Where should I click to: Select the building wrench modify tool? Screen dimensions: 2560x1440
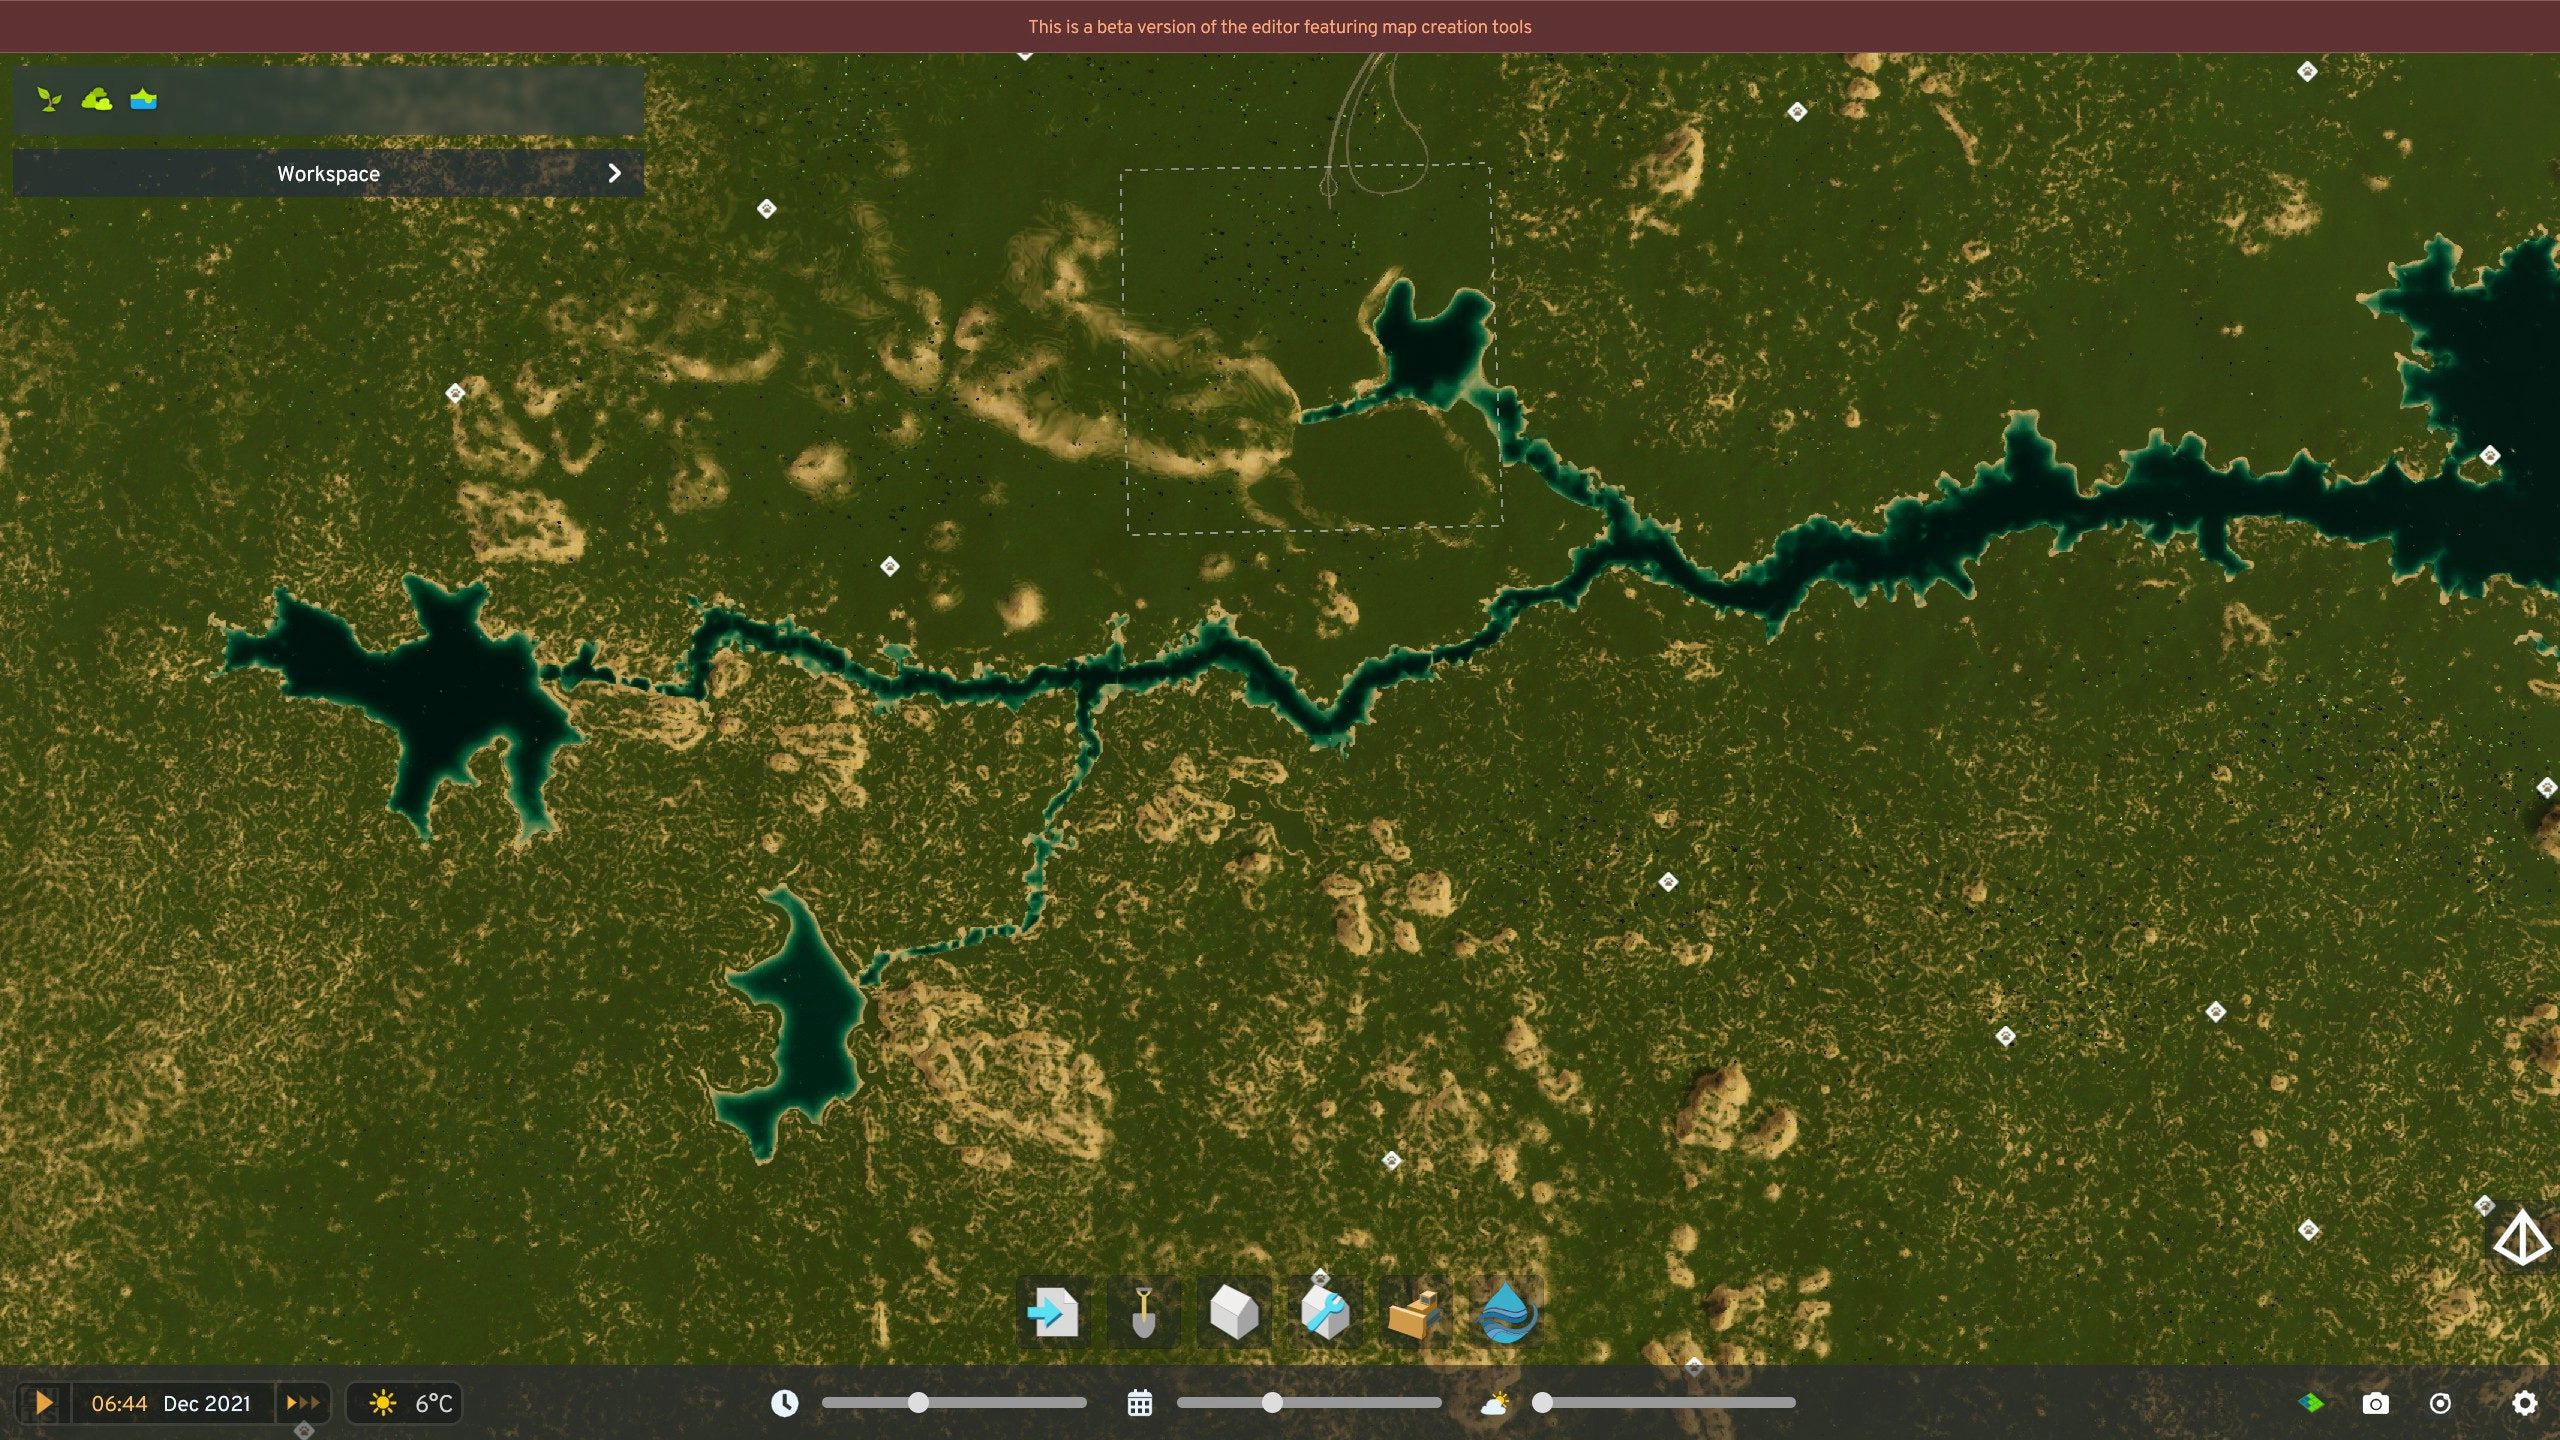pyautogui.click(x=1324, y=1312)
